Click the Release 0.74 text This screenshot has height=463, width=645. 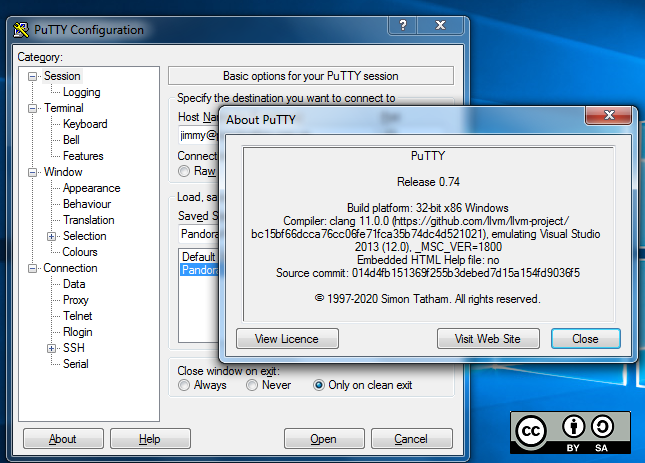tap(428, 182)
